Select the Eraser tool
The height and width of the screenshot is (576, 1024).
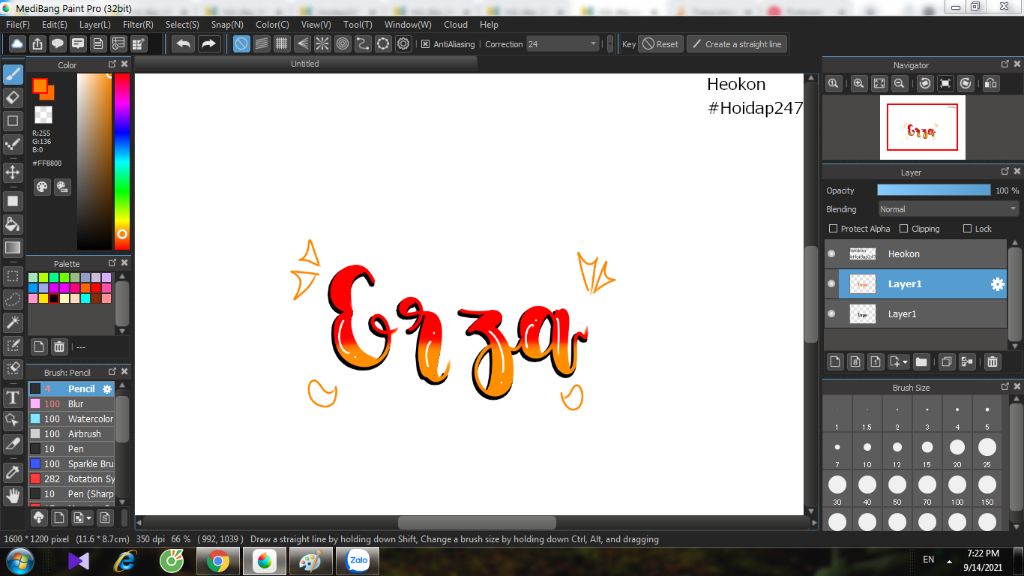(x=13, y=97)
